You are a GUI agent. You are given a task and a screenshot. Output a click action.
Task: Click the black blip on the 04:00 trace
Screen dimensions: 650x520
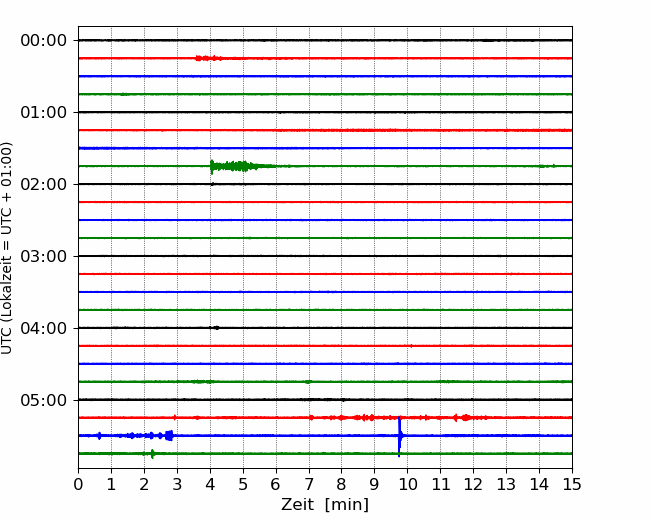[x=216, y=328]
